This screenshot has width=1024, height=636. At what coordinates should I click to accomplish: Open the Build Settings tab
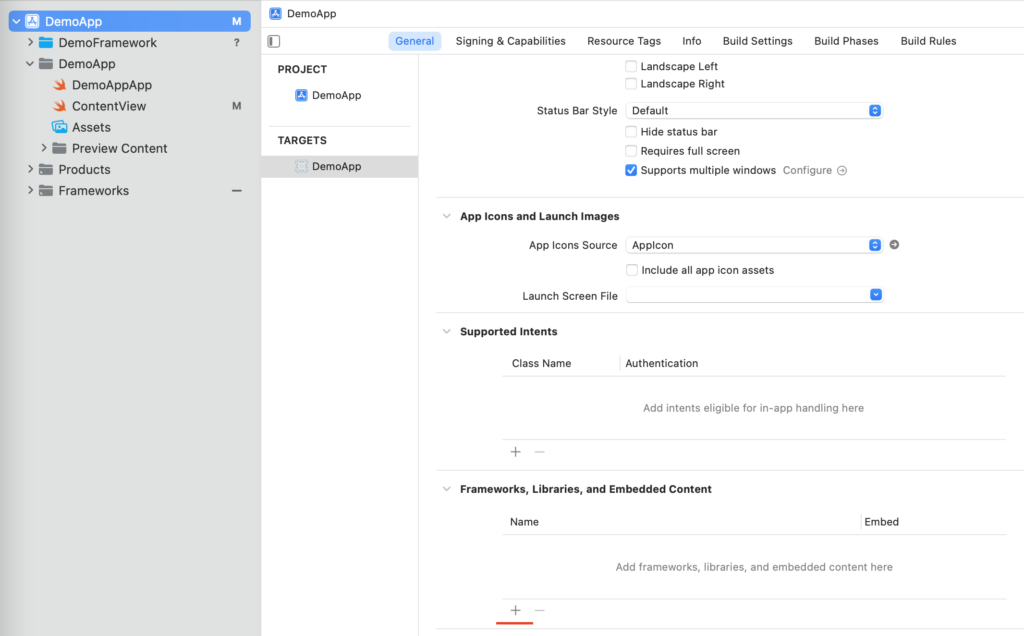coord(758,41)
